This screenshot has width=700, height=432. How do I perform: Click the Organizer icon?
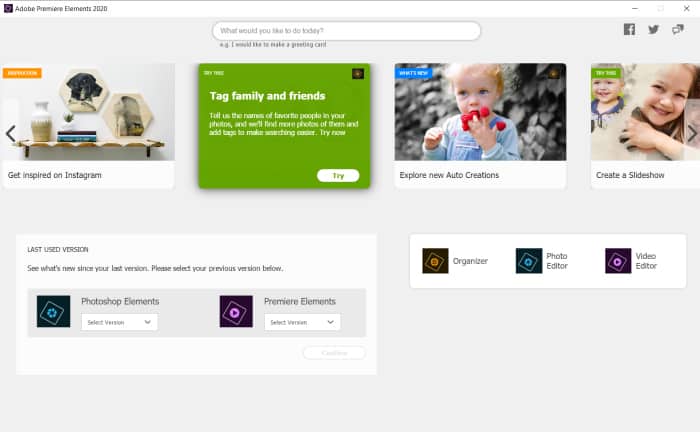pos(435,261)
